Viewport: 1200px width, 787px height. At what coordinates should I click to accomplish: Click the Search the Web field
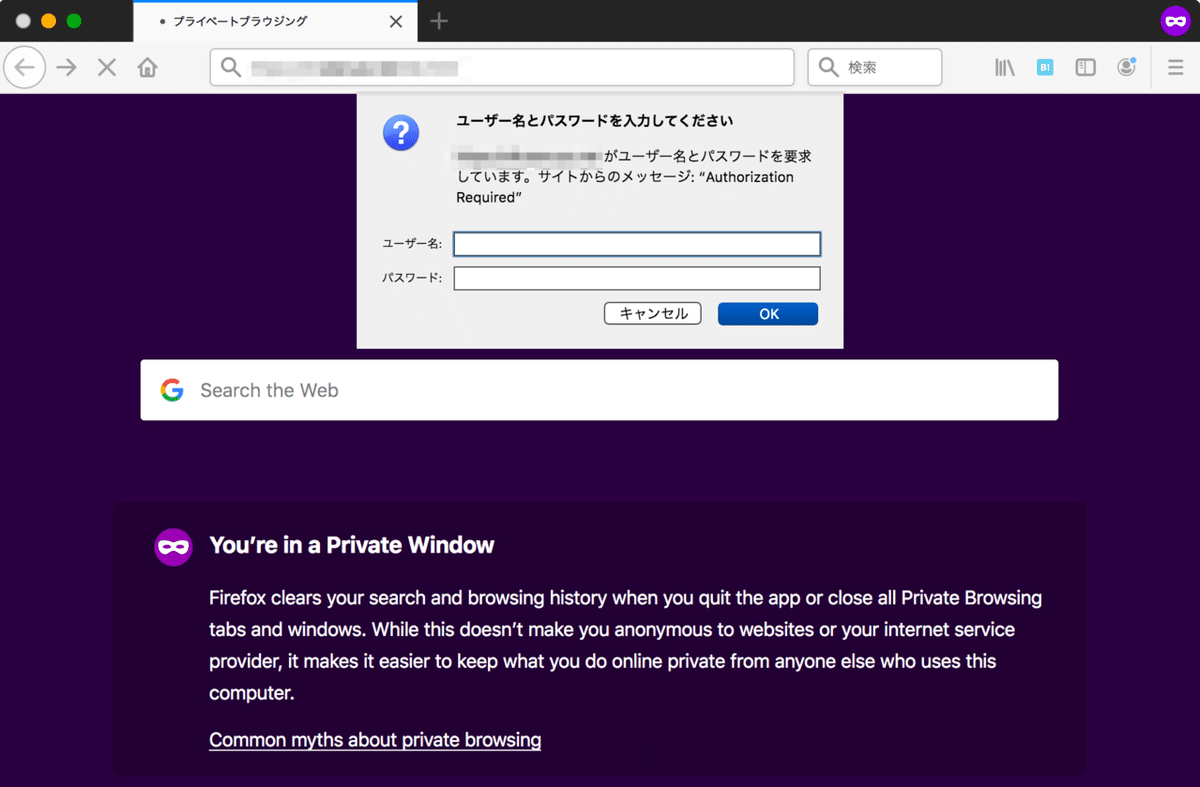pyautogui.click(x=600, y=390)
